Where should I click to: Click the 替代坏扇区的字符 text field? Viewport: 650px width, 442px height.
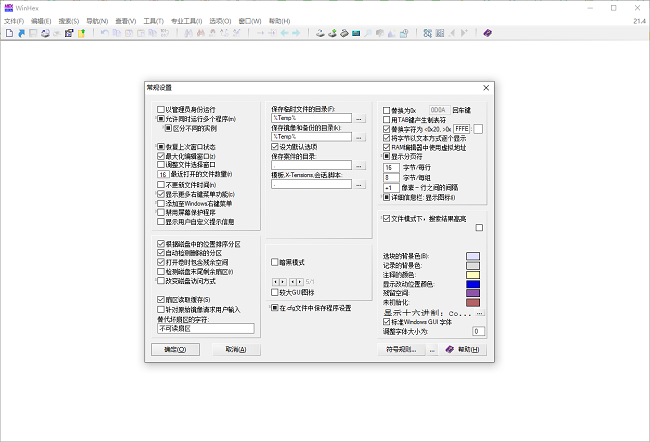[206, 328]
